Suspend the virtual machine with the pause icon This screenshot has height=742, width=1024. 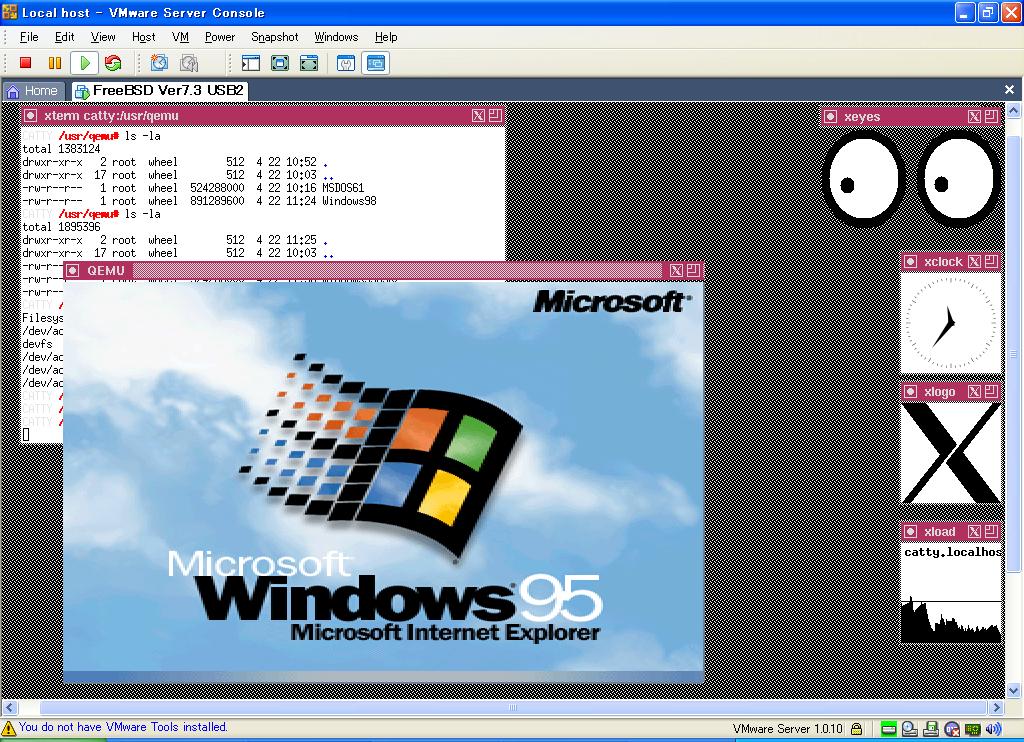[x=55, y=63]
